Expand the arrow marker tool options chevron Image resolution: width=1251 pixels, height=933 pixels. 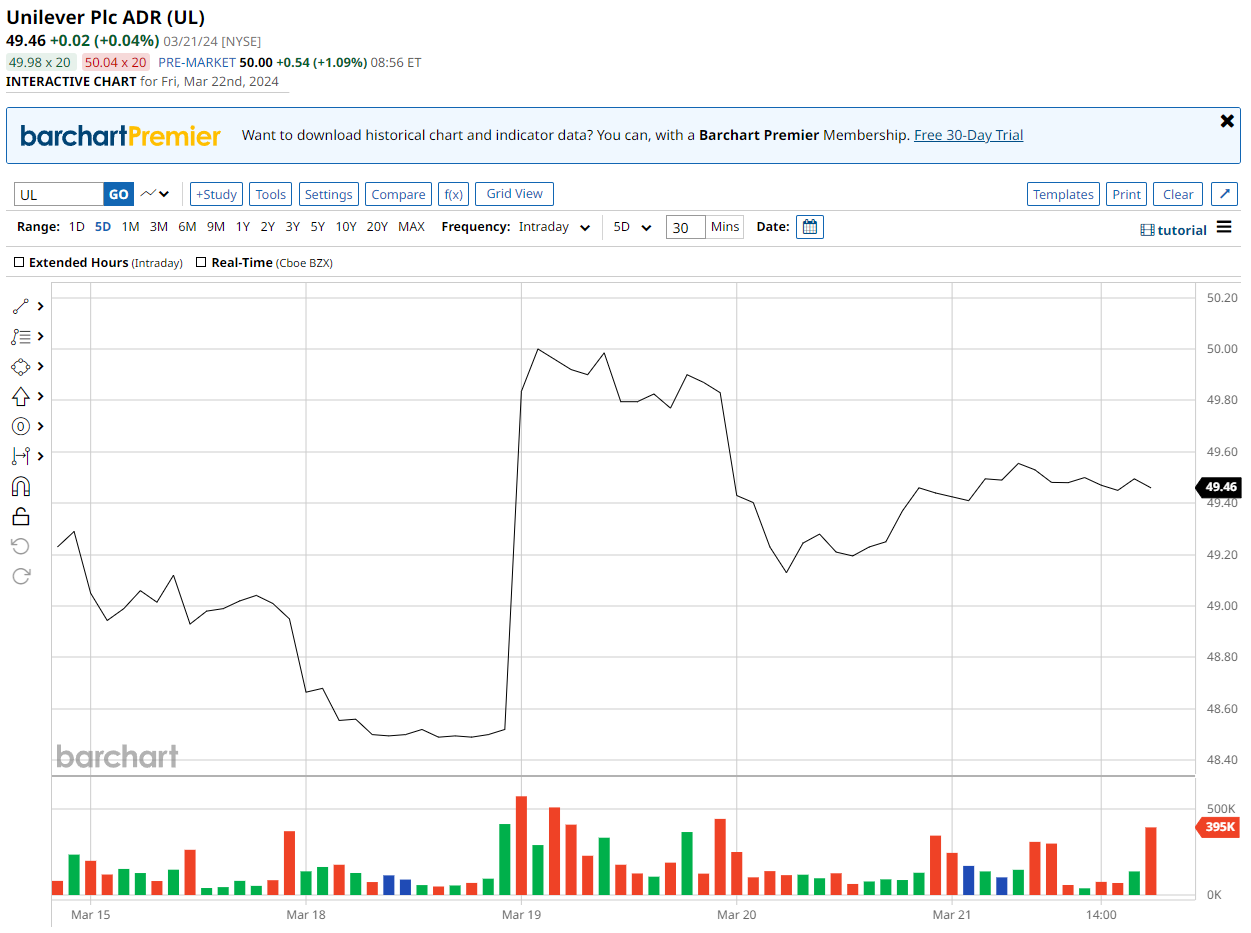pyautogui.click(x=40, y=396)
